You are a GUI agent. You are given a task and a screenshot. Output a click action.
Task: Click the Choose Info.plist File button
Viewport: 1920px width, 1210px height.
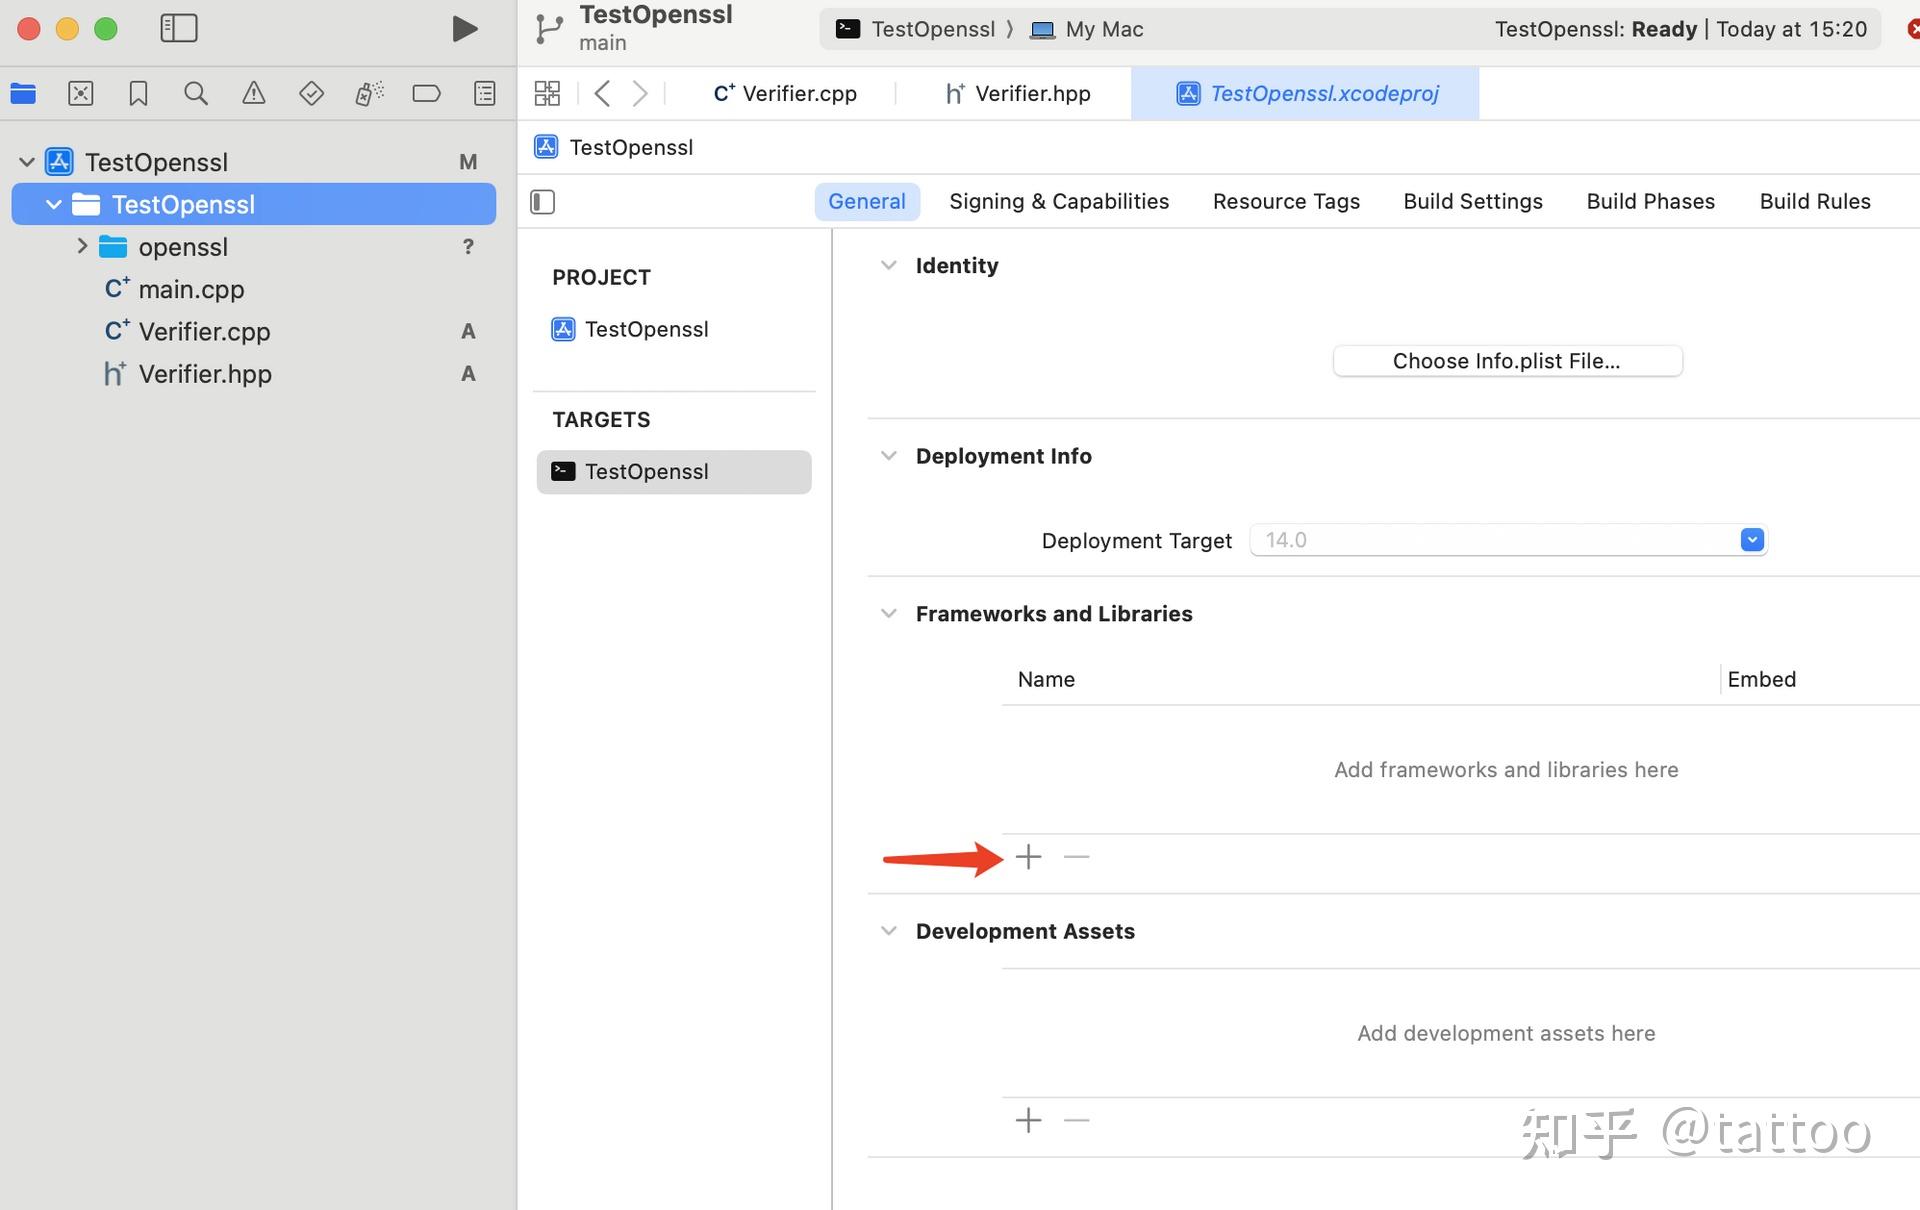[x=1506, y=361]
